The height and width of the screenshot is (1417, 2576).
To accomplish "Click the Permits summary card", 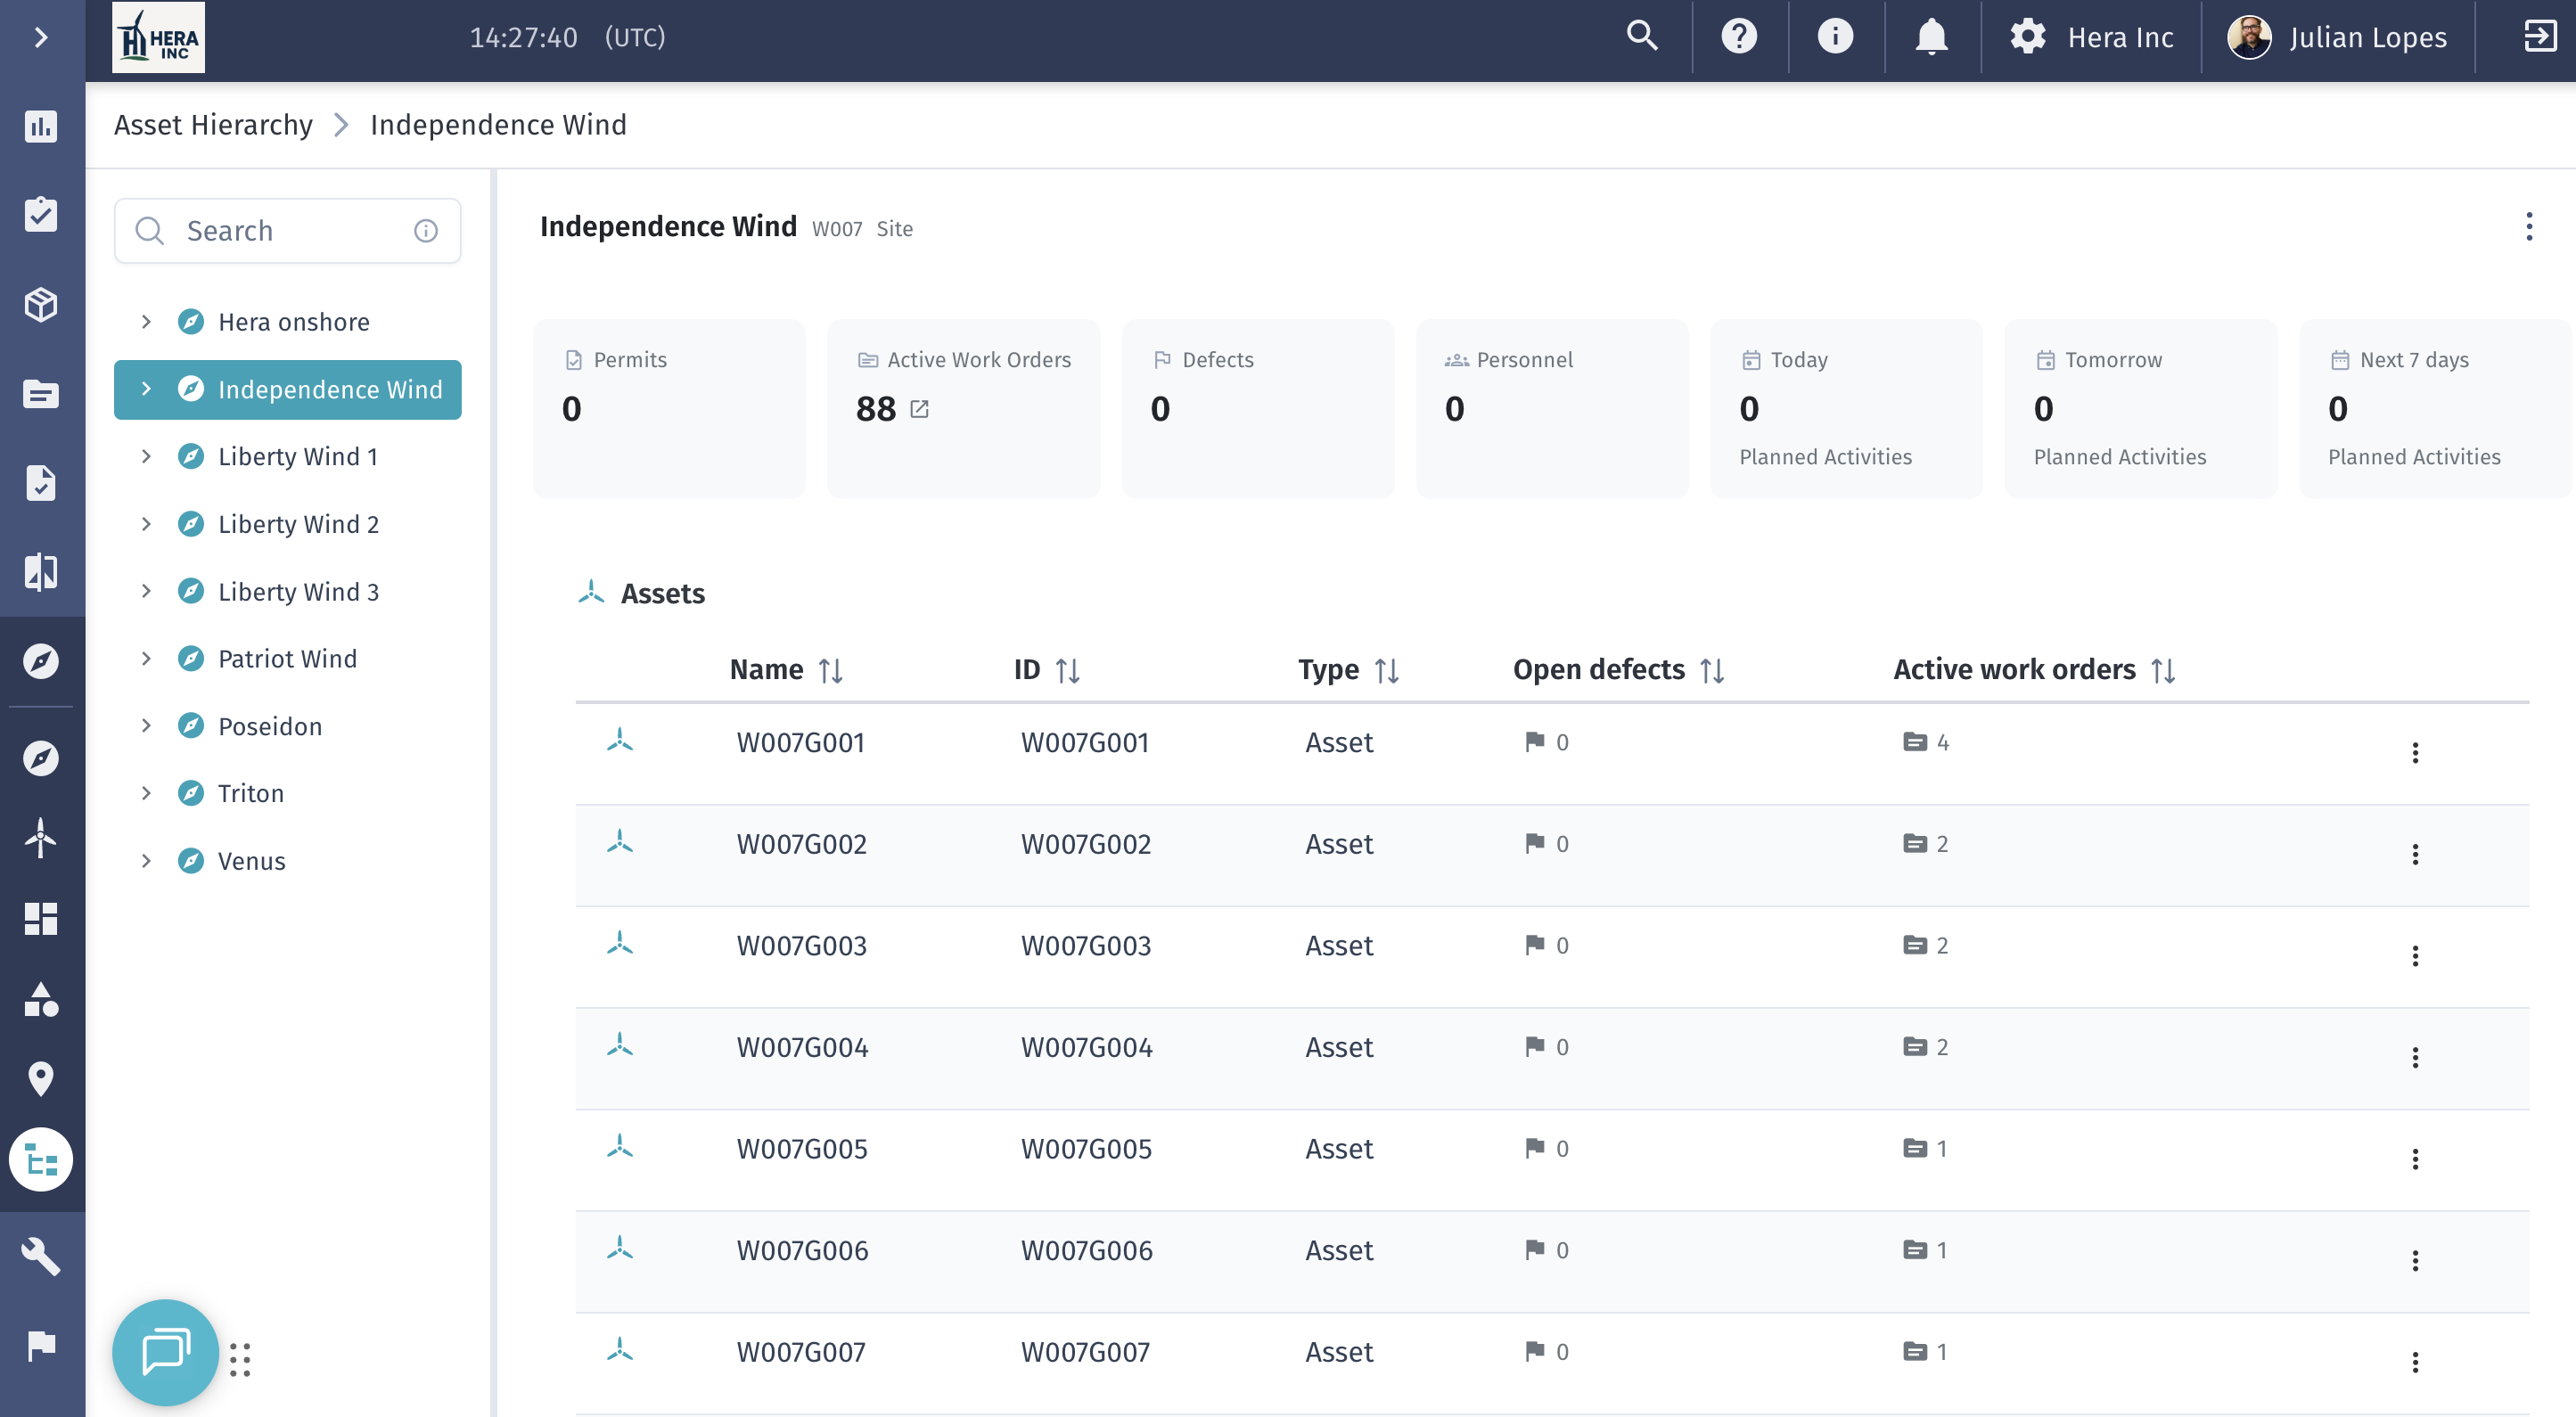I will coord(669,408).
